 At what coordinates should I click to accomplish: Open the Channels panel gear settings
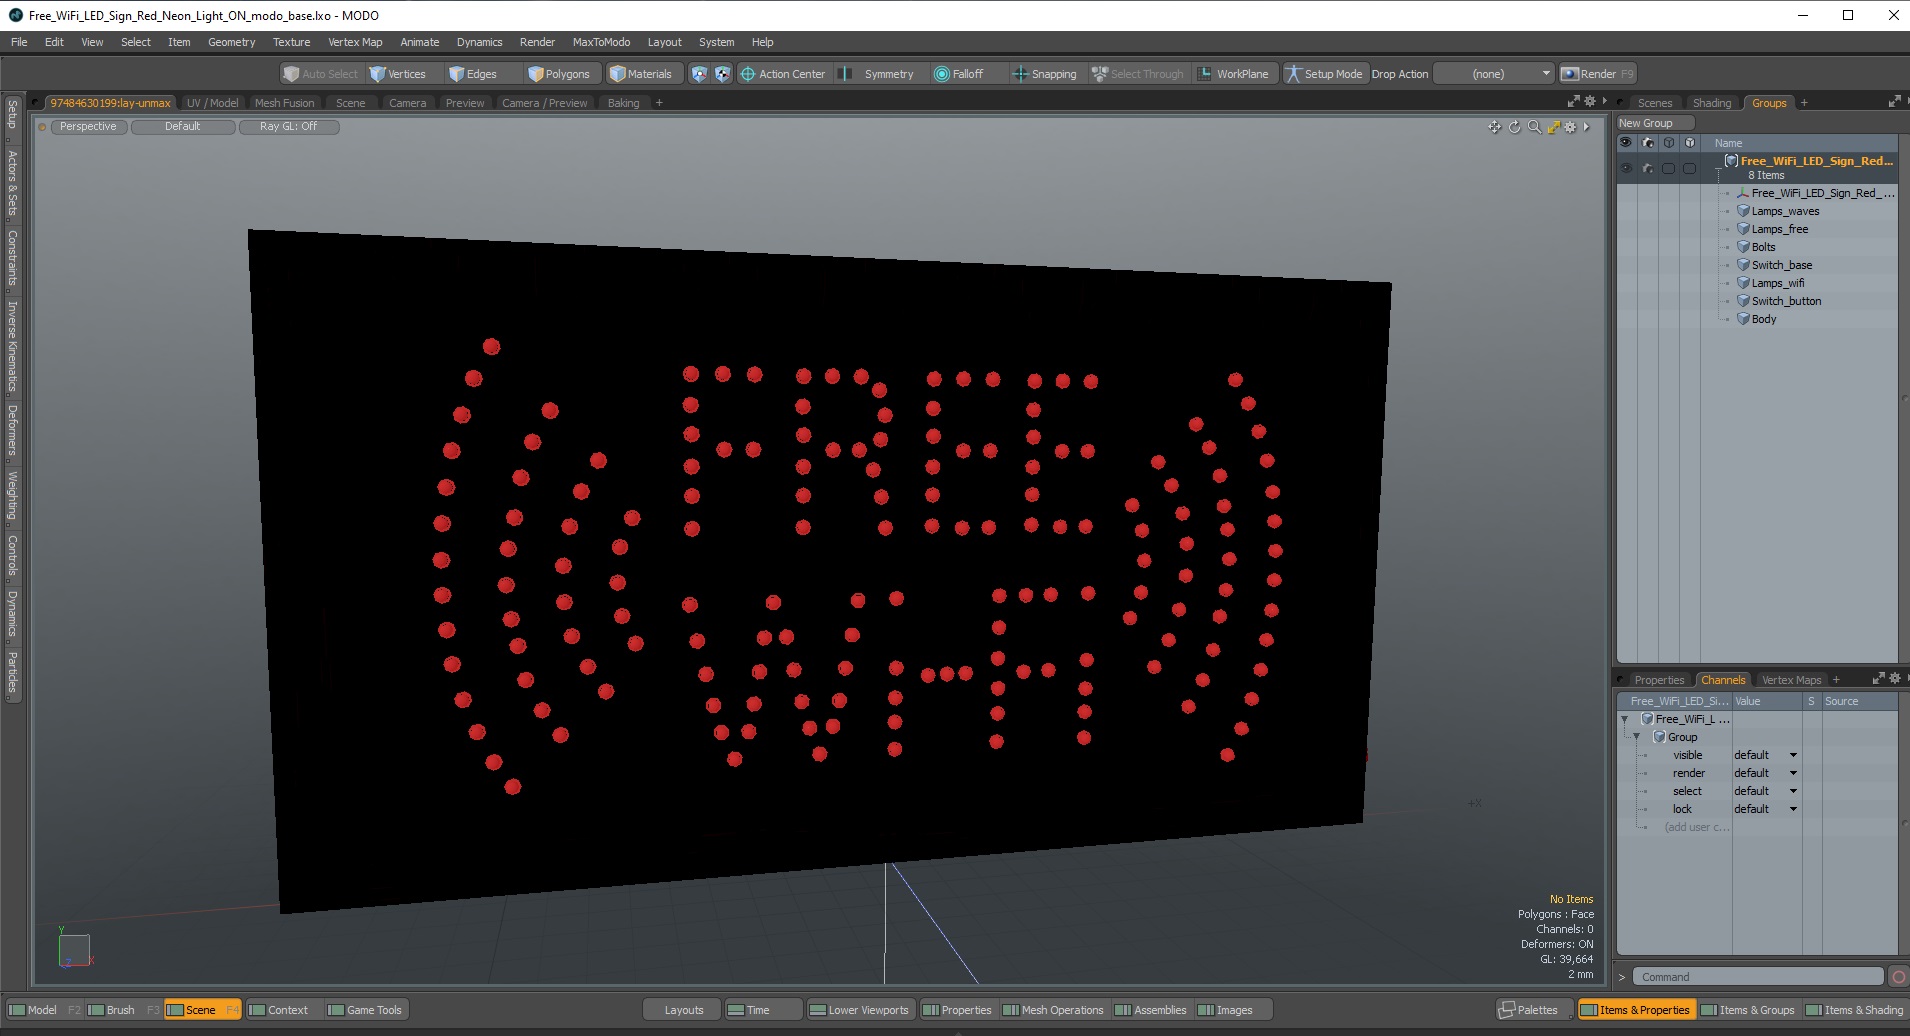tap(1894, 679)
